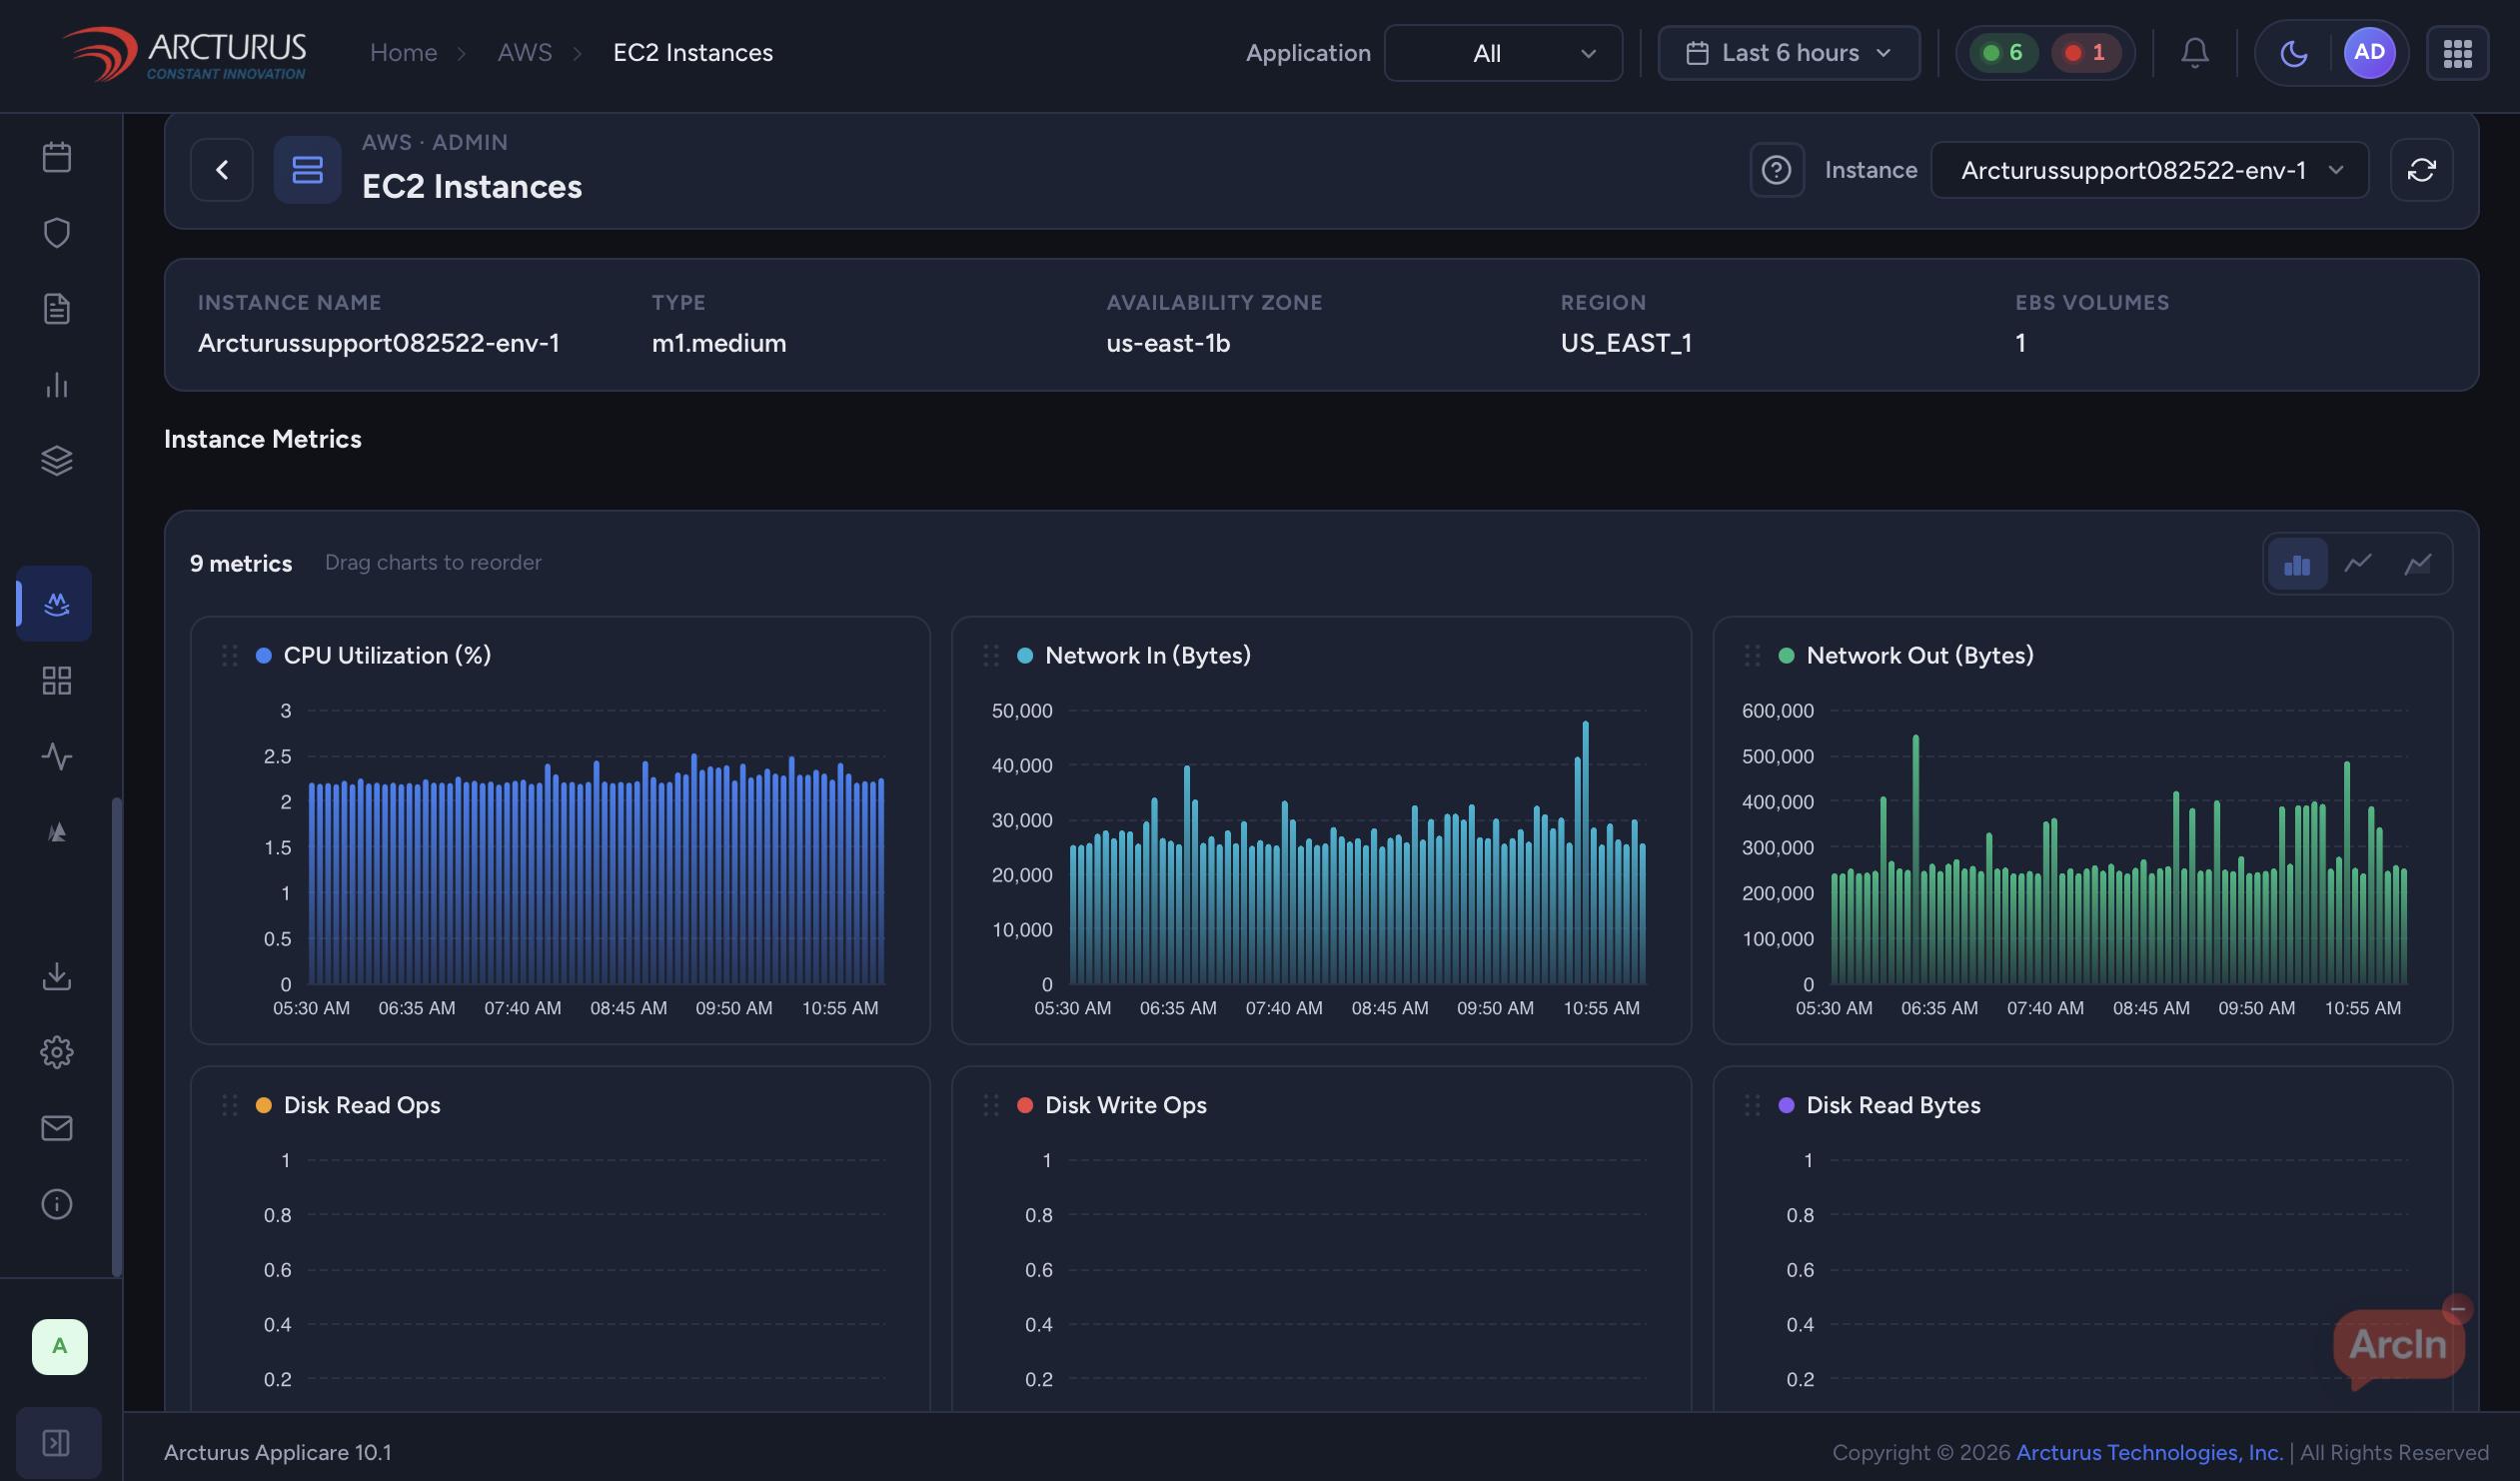
Task: Go to Home breadcrumb
Action: (404, 53)
